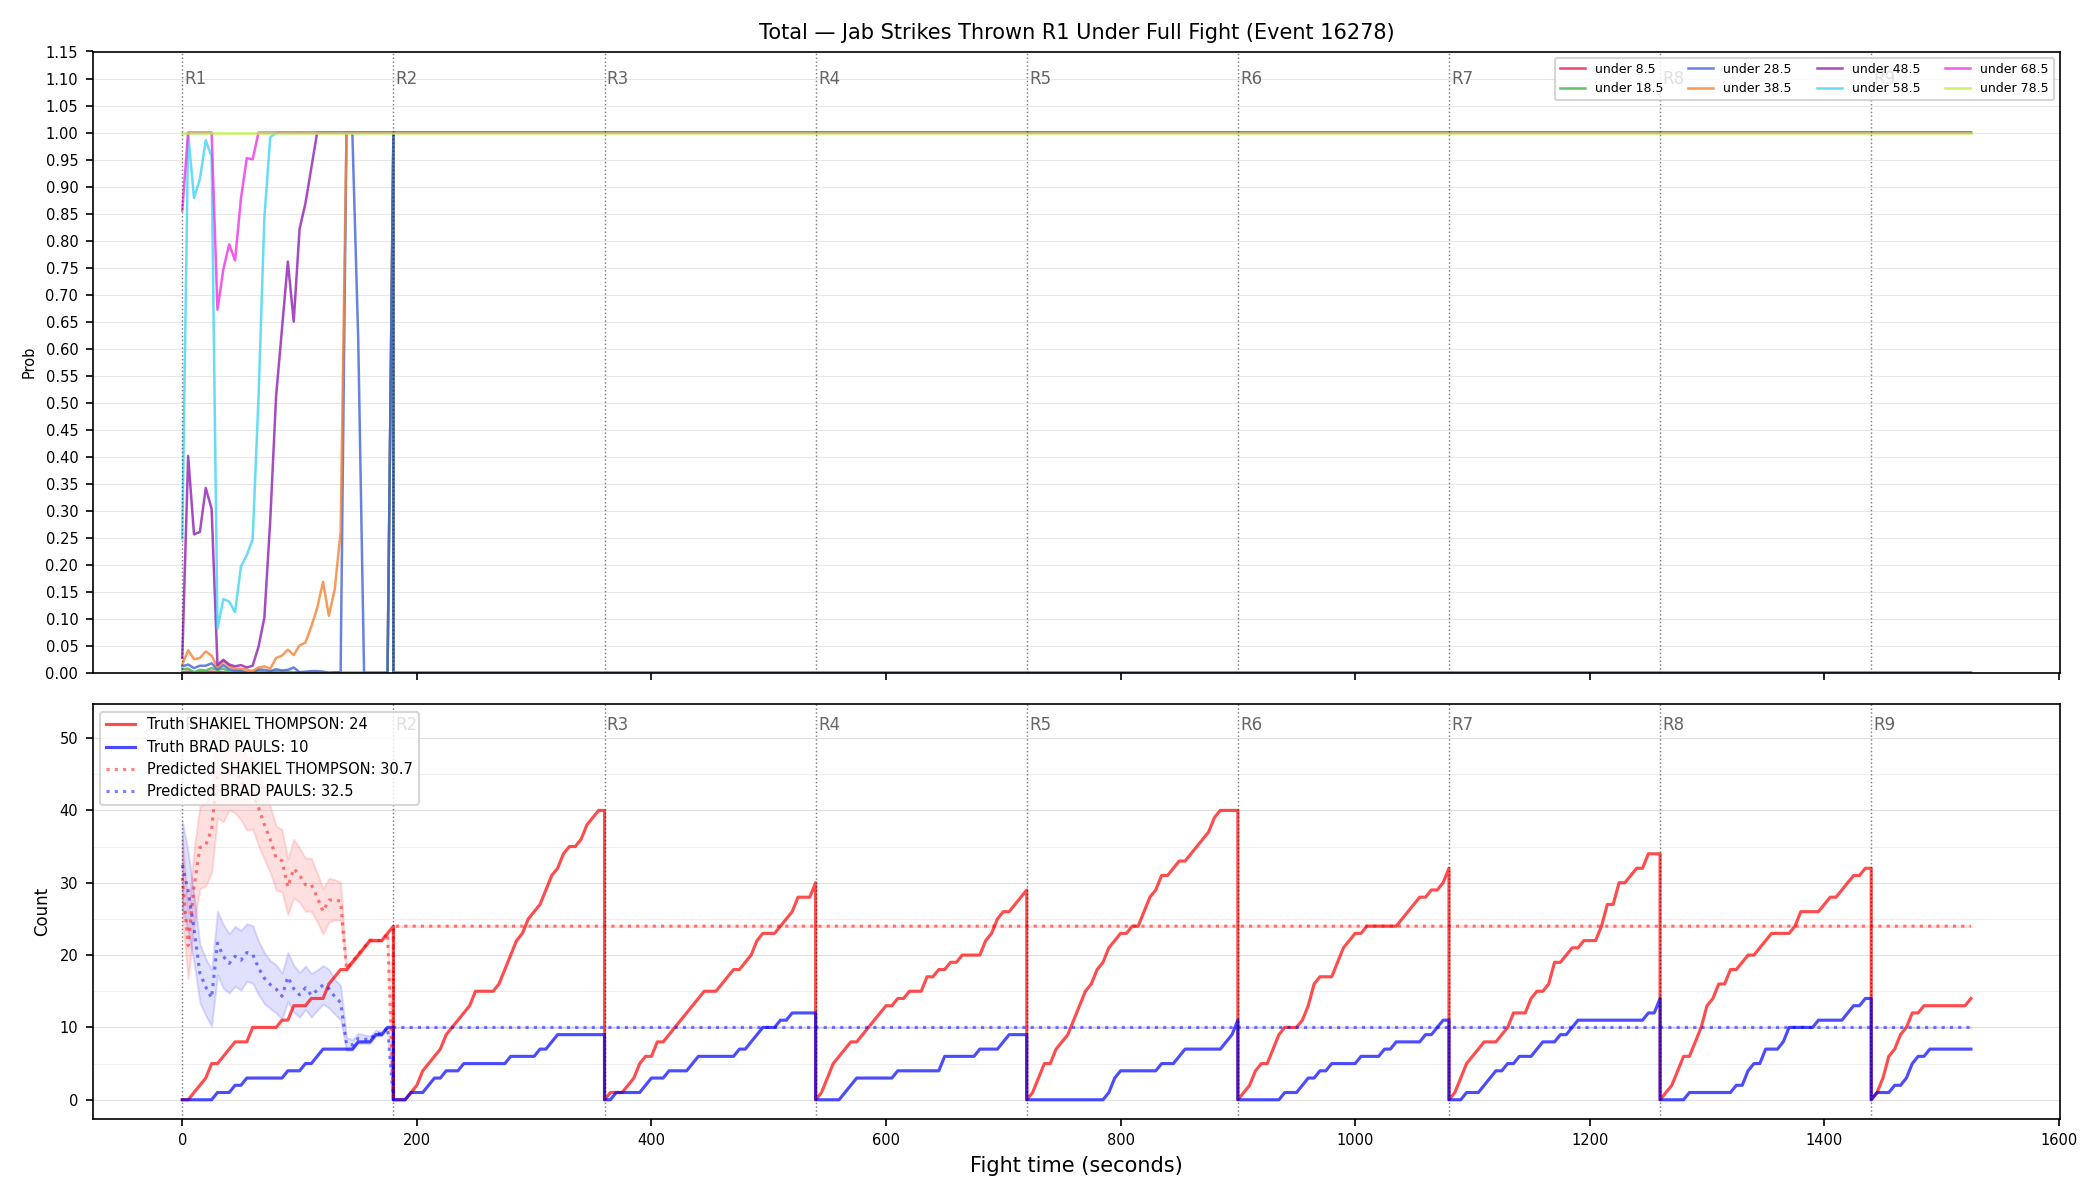
Task: Click the fight time axis tick label 800
Action: 1121,1139
